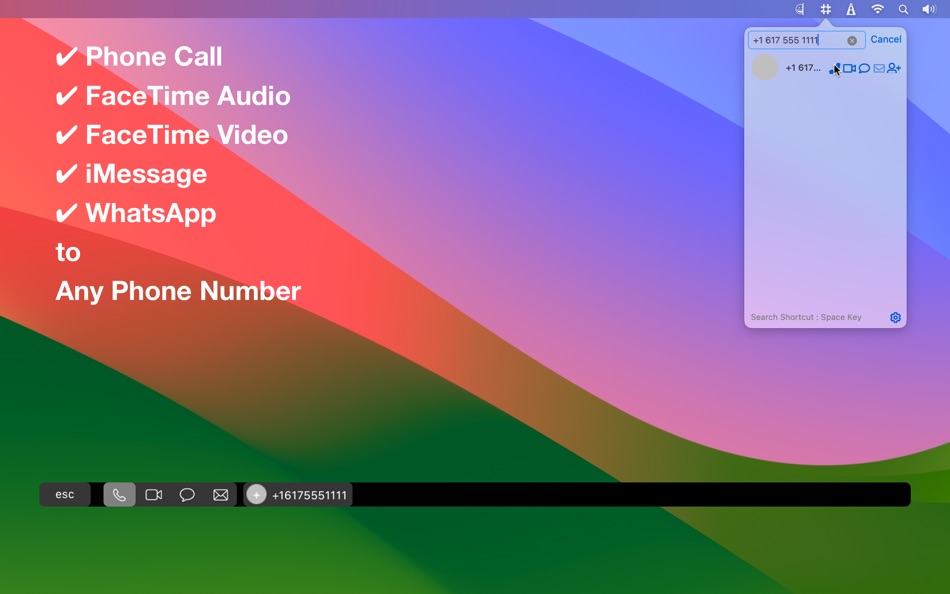Click 'Search Shortcut : Space Key' text
This screenshot has height=594, width=950.
tap(806, 317)
